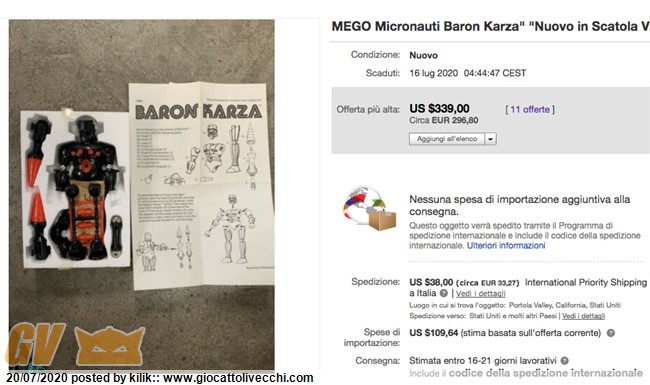Open the Baron Karza product photo
Viewport: 650px width, 385px height.
coord(141,195)
